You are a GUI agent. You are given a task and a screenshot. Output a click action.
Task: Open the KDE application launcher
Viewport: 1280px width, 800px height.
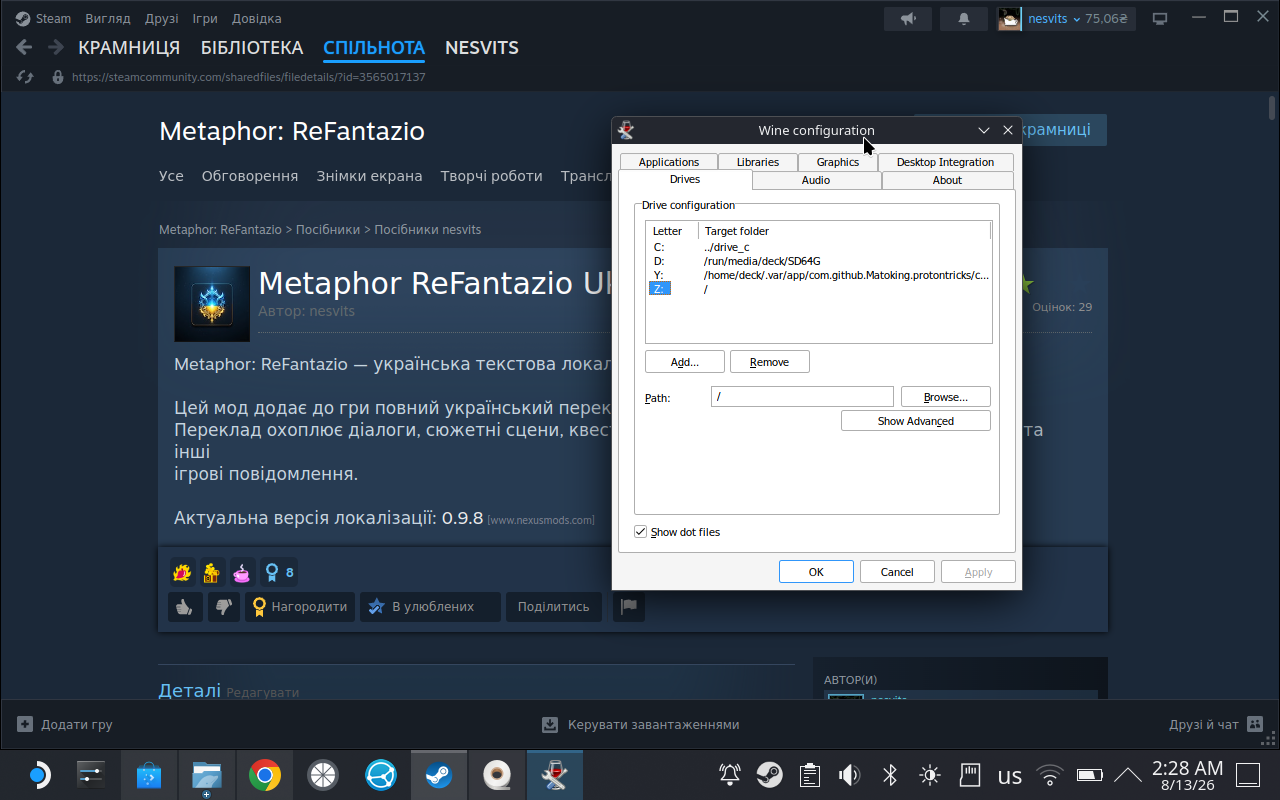tap(37, 775)
